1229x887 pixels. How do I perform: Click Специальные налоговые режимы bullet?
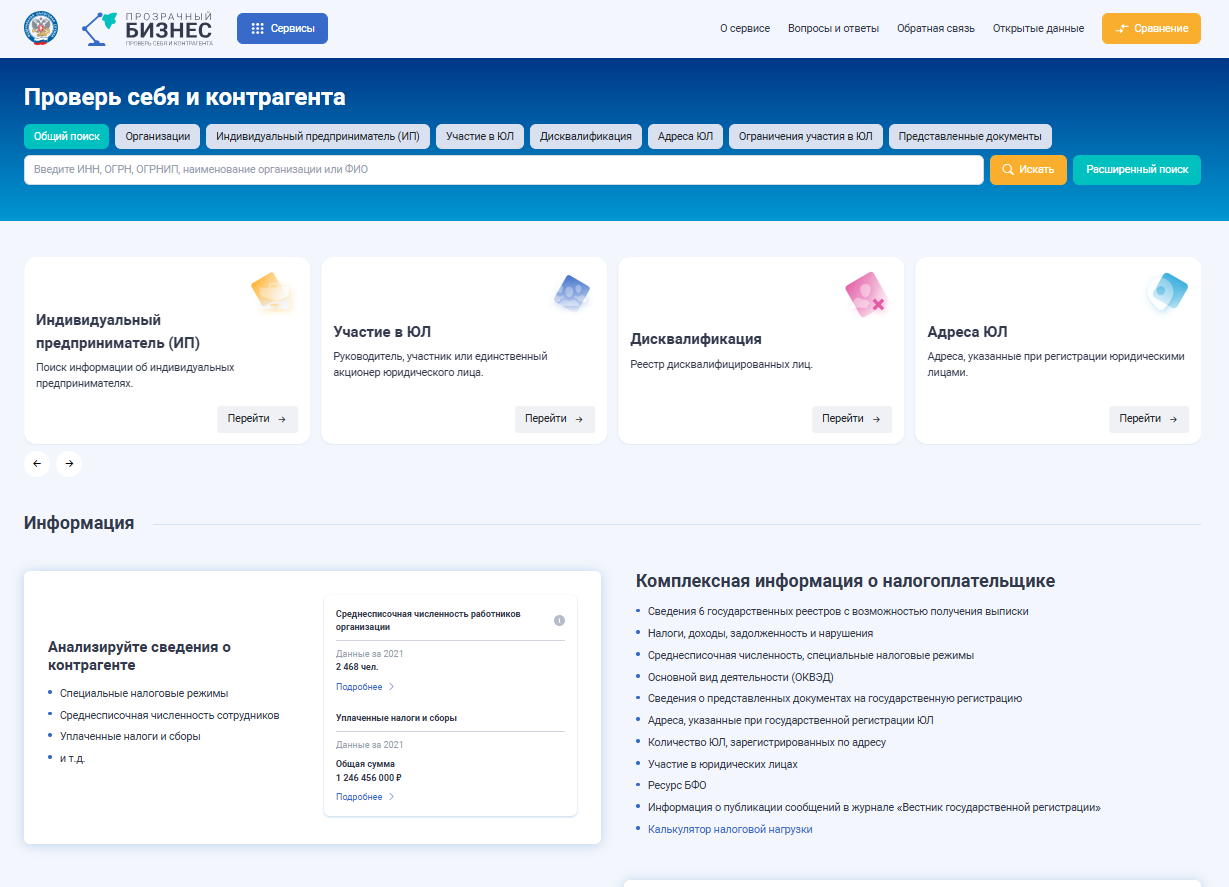click(x=144, y=693)
